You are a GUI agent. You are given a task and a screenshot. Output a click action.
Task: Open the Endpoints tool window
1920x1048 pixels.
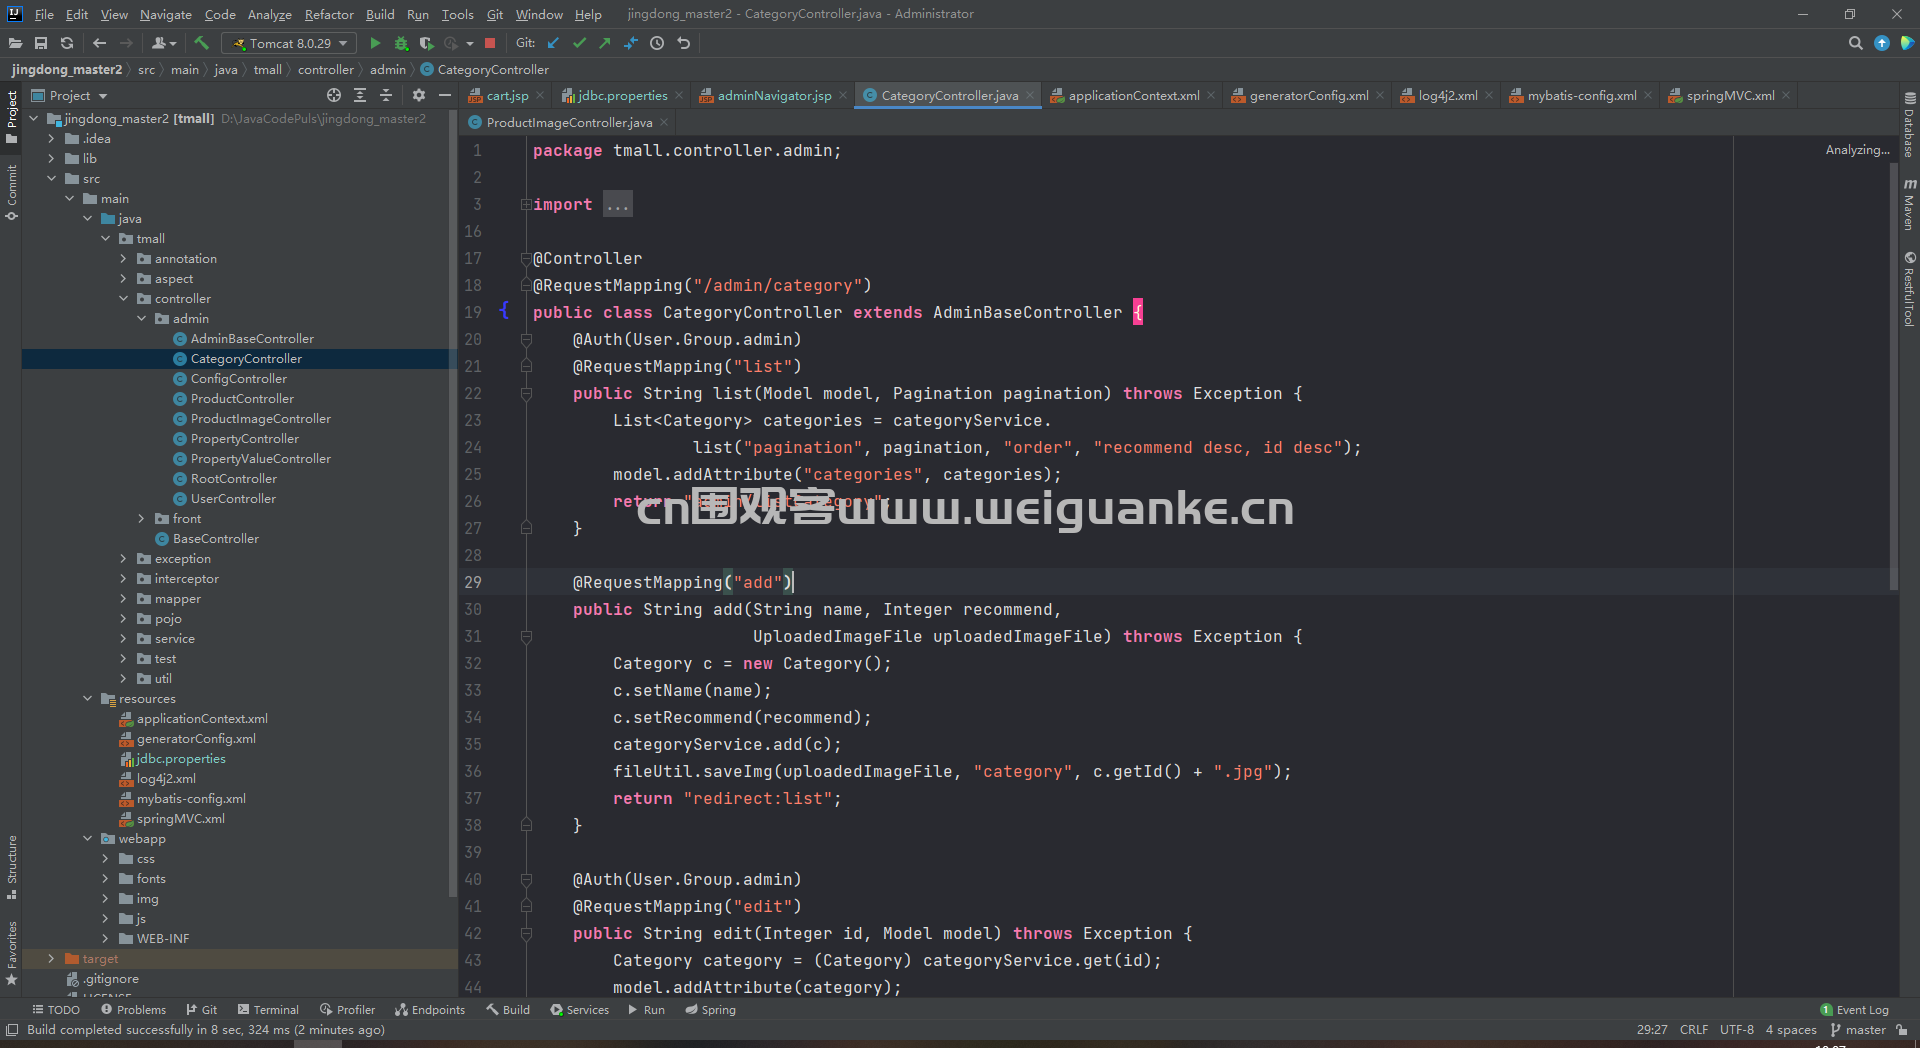tap(430, 1010)
